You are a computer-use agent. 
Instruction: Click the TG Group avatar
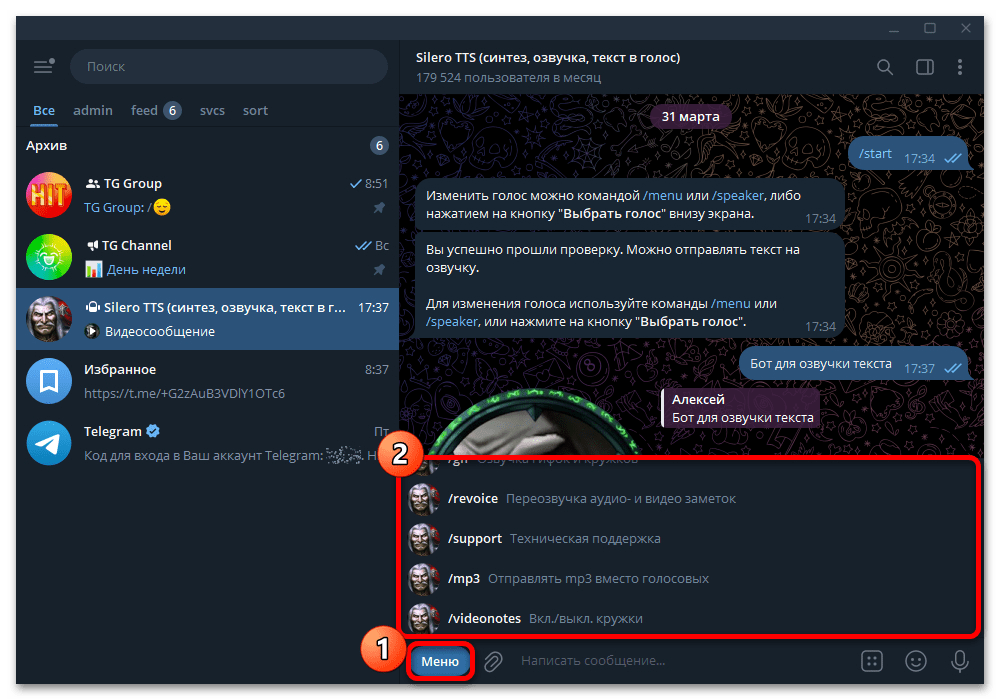click(49, 195)
